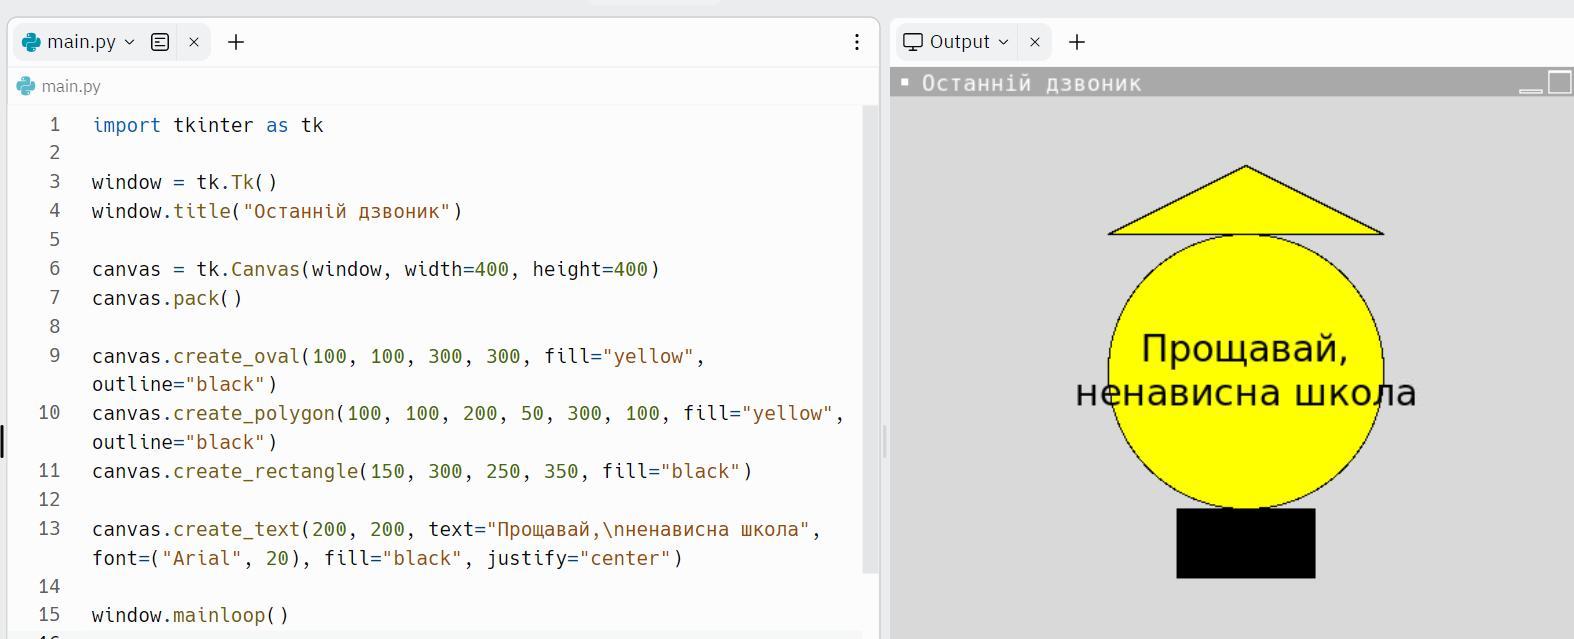The width and height of the screenshot is (1574, 639).
Task: Expand the Output tab dropdown chevron
Action: click(x=1003, y=42)
